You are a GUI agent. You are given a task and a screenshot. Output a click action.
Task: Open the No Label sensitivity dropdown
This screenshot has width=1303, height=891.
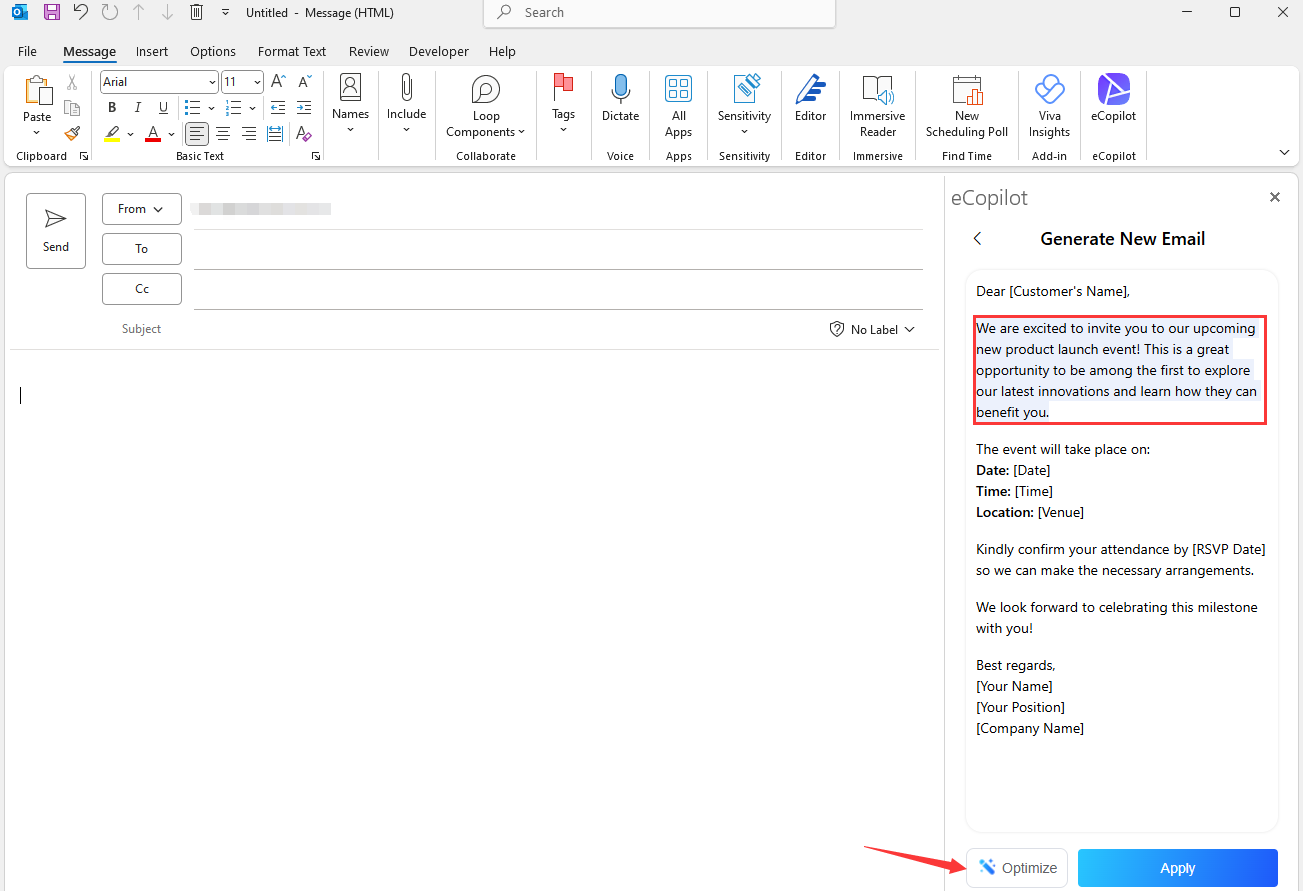871,328
